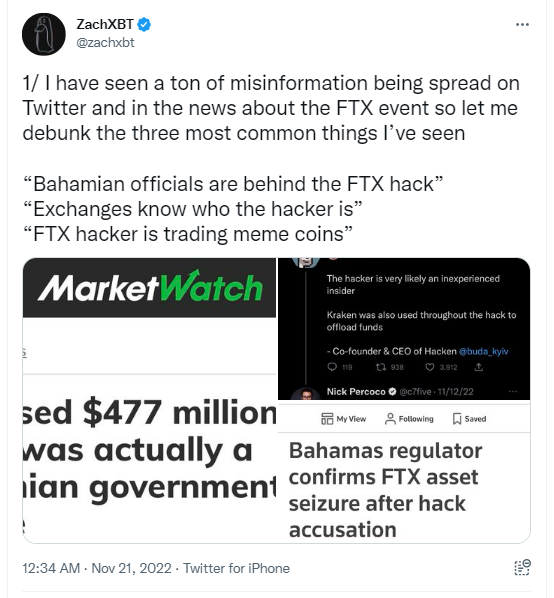This screenshot has width=554, height=598.
Task: Click the ZachXBT display name
Action: click(x=105, y=24)
